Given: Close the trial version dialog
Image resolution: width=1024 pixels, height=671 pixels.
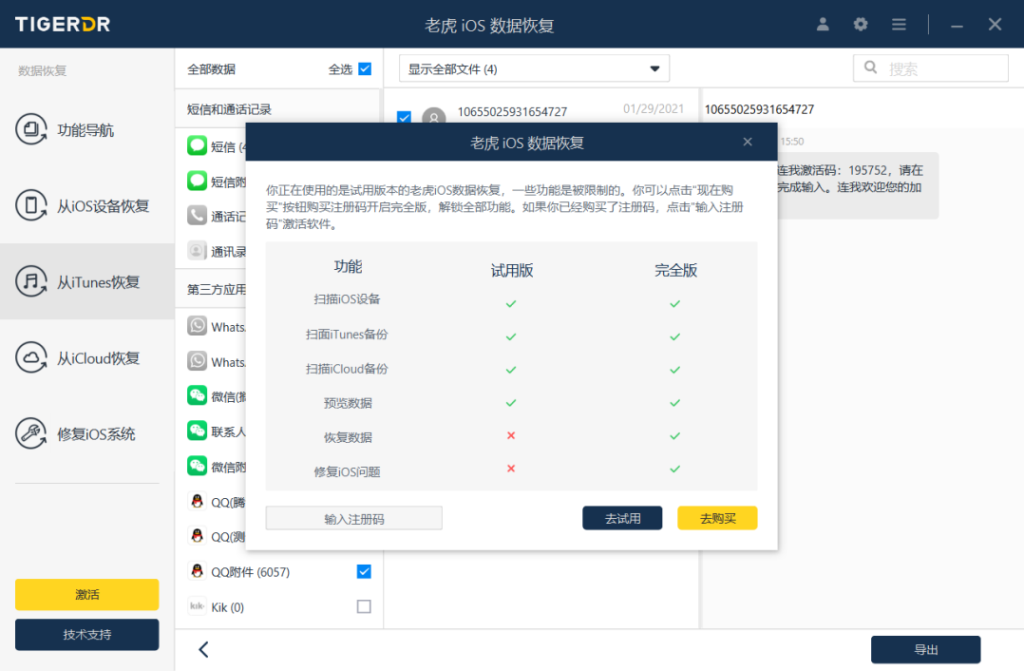Looking at the screenshot, I should click(747, 142).
